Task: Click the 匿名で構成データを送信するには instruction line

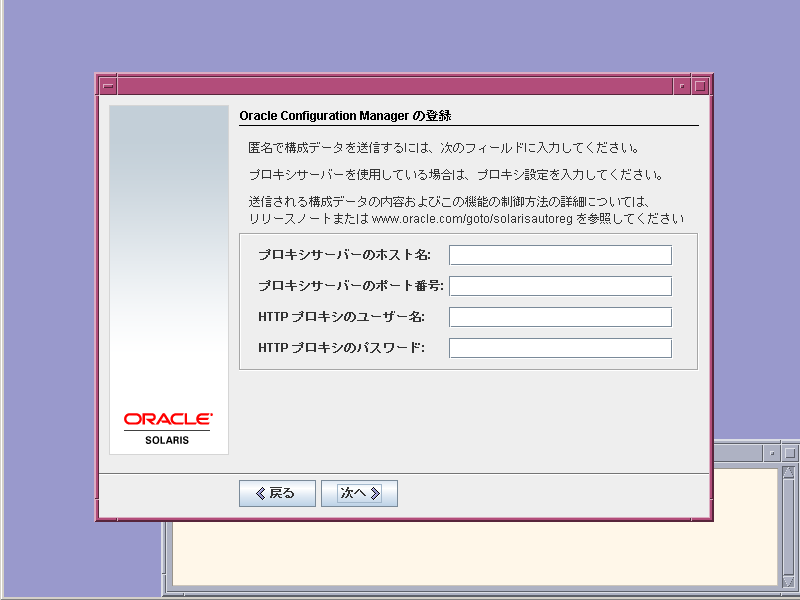Action: point(444,148)
